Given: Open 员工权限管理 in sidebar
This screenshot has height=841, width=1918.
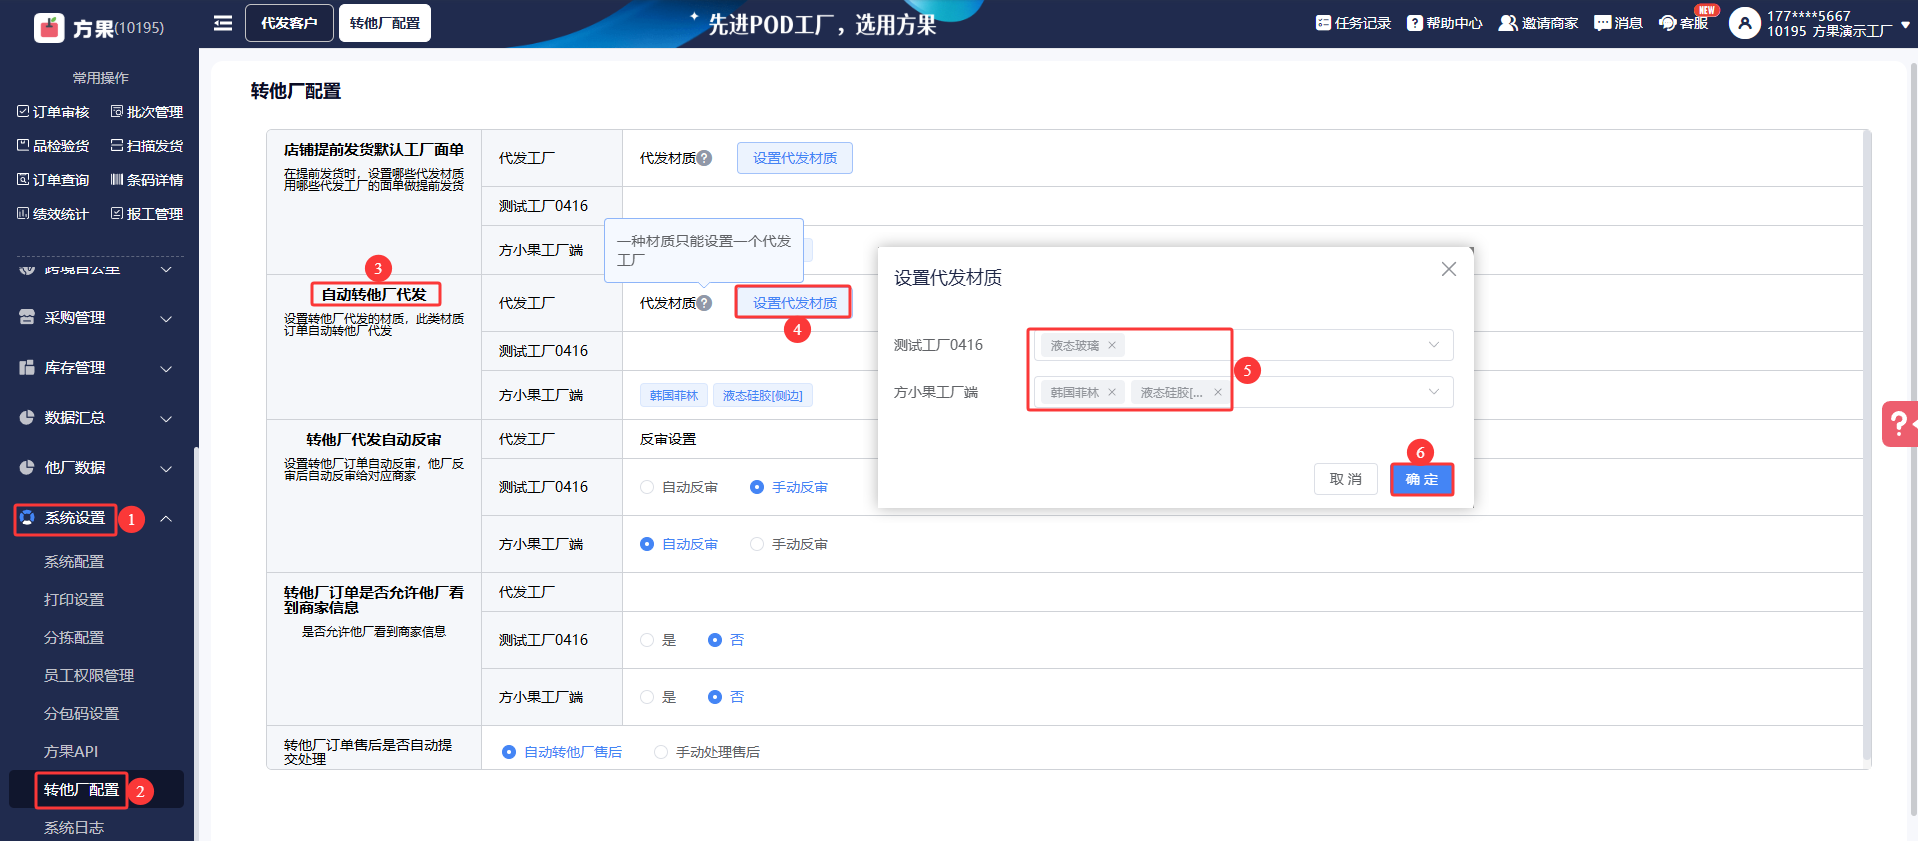Looking at the screenshot, I should pos(89,676).
